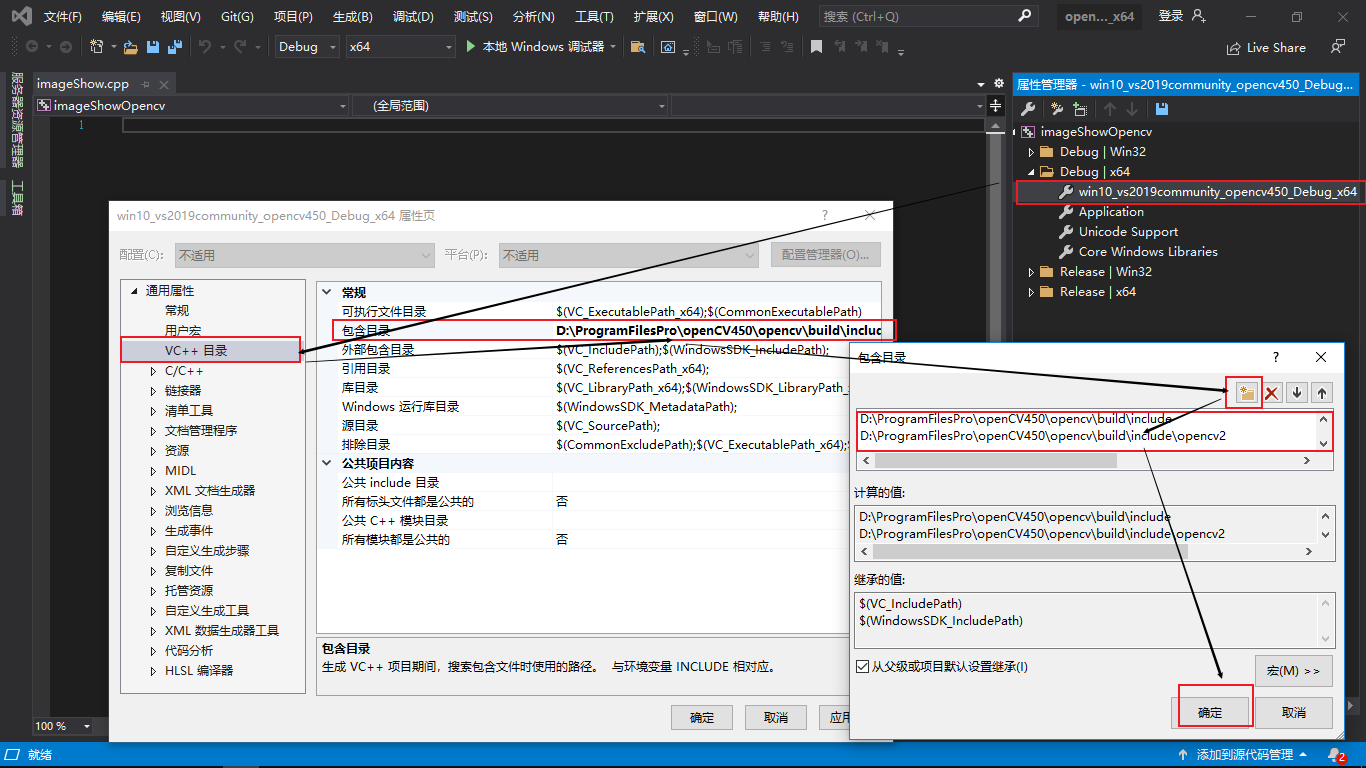
Task: Expand the 链接器 tree node
Action: click(x=152, y=391)
